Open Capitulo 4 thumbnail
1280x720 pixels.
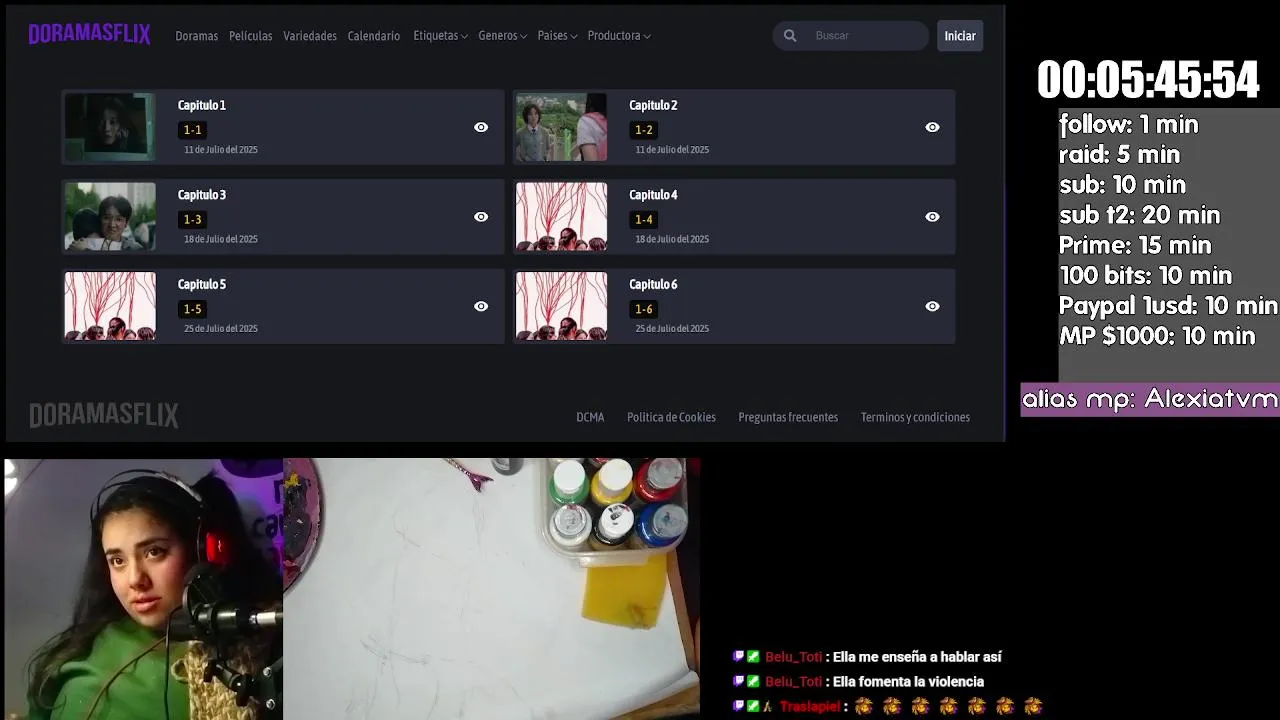tap(561, 216)
